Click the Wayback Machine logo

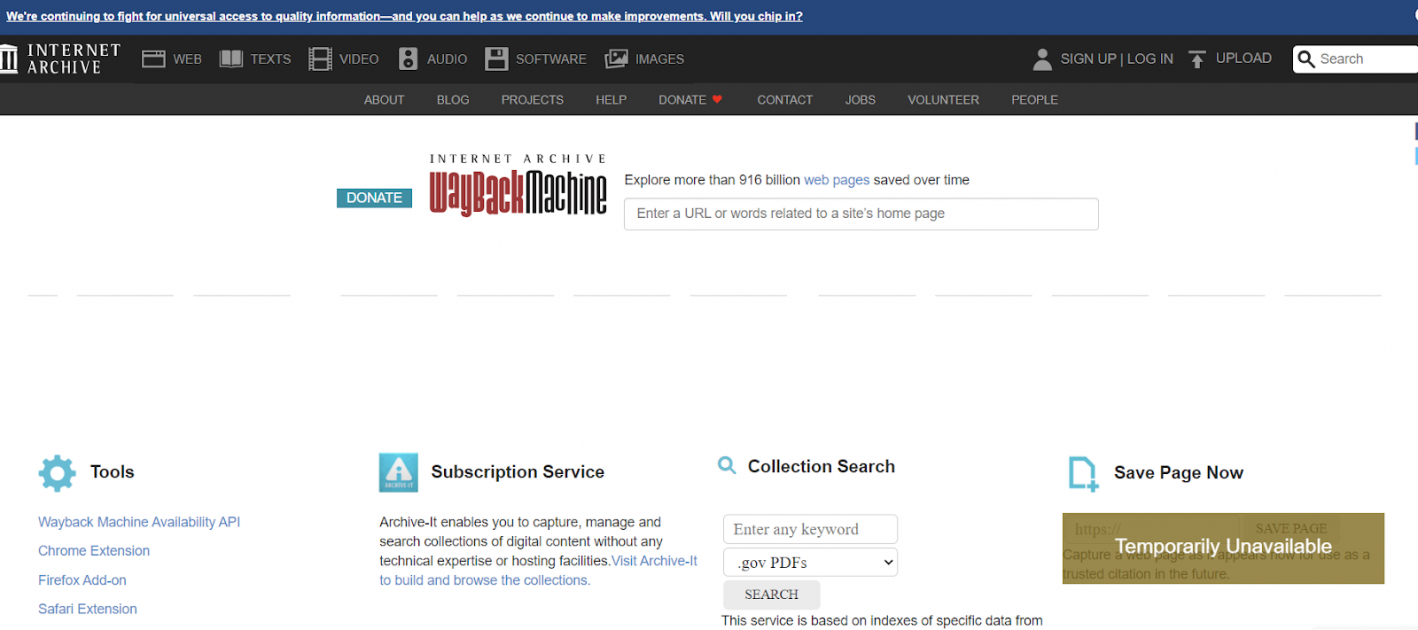[x=518, y=185]
